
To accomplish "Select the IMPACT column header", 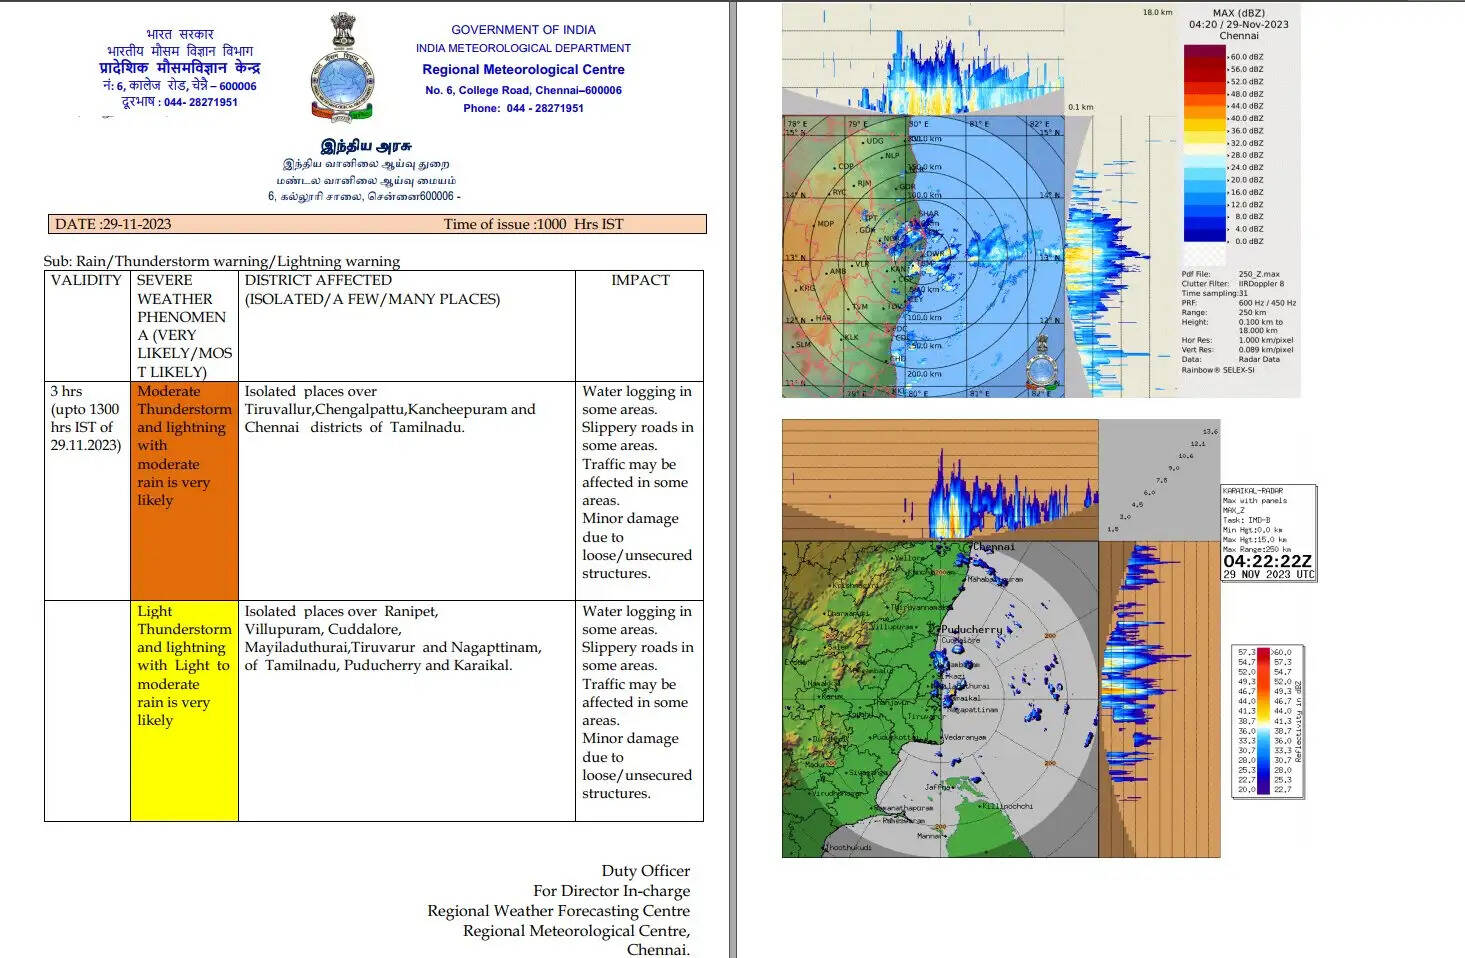I will click(640, 280).
